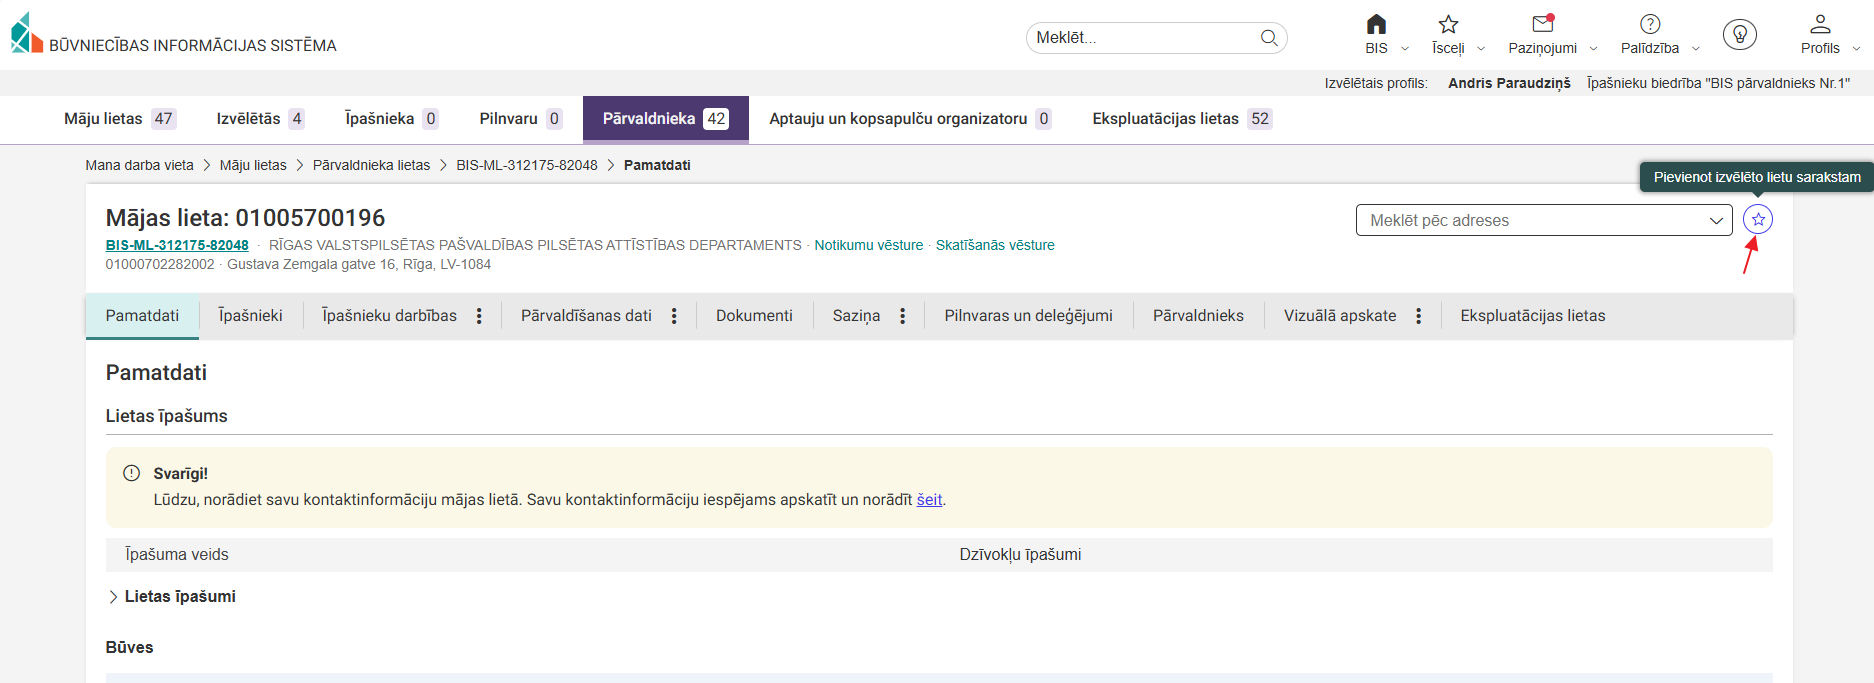
Task: Open the Īsceļi star shortcuts menu
Action: [1448, 25]
